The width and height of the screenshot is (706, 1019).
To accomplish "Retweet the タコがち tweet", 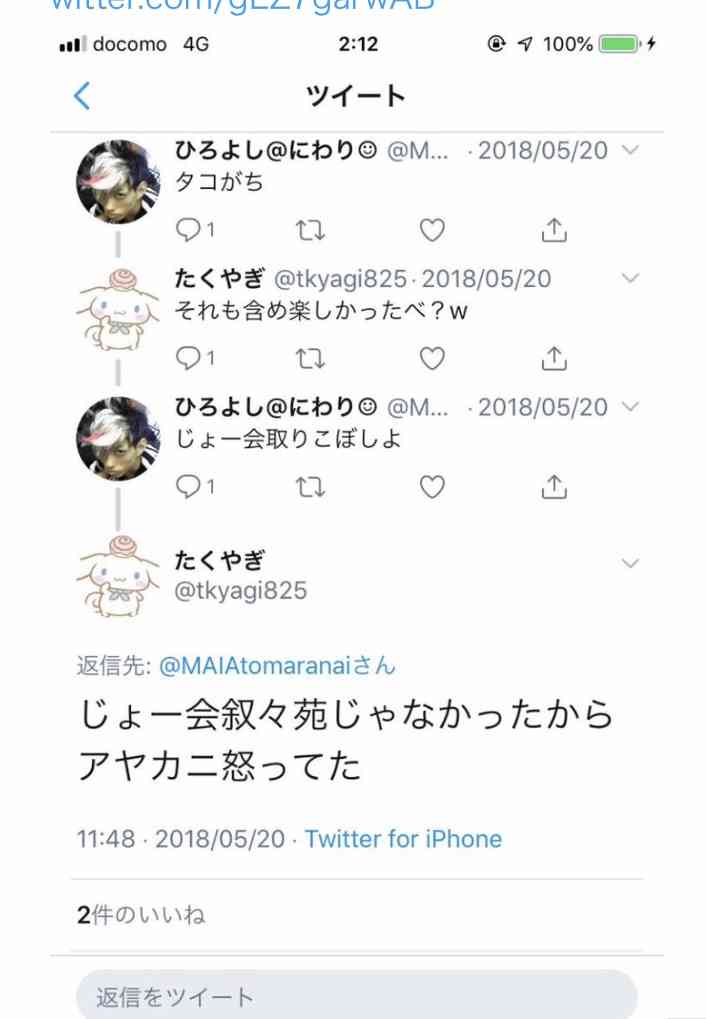I will [310, 230].
